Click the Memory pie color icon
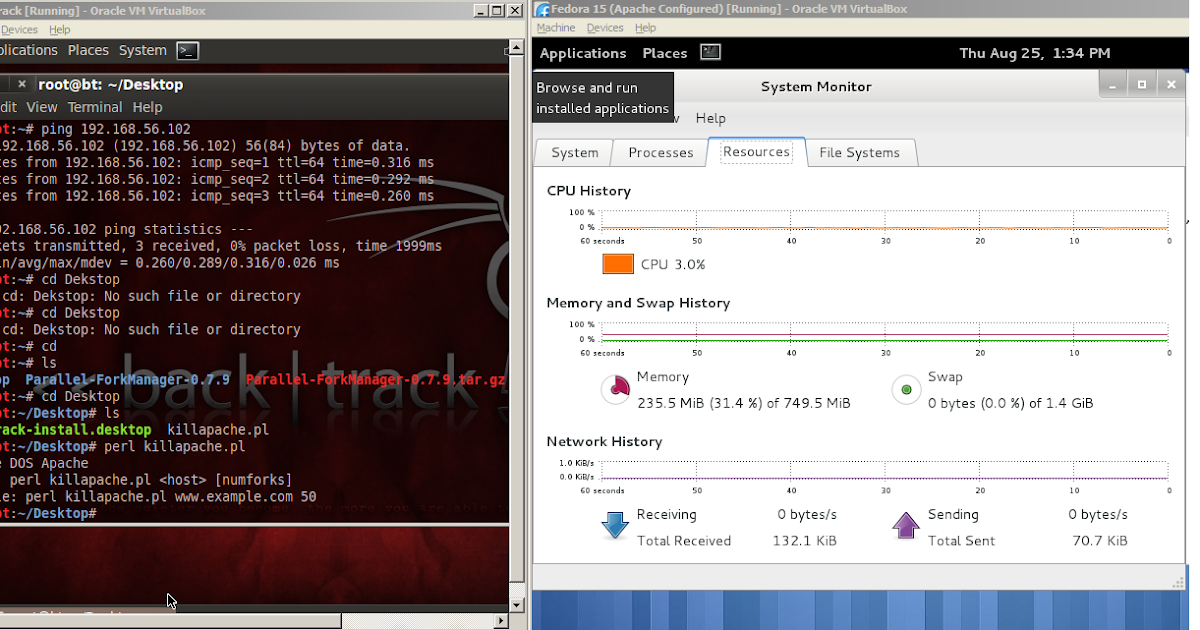The height and width of the screenshot is (630, 1200). [x=617, y=389]
